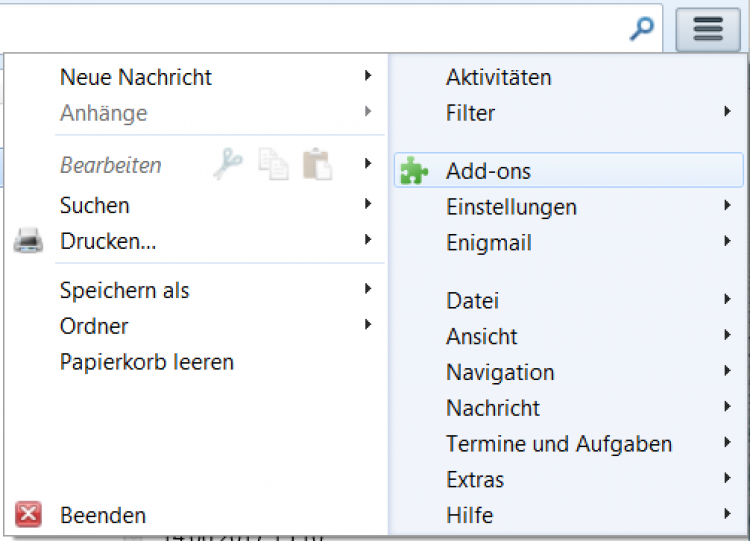
Task: Click the red X Beenden icon
Action: [x=29, y=515]
